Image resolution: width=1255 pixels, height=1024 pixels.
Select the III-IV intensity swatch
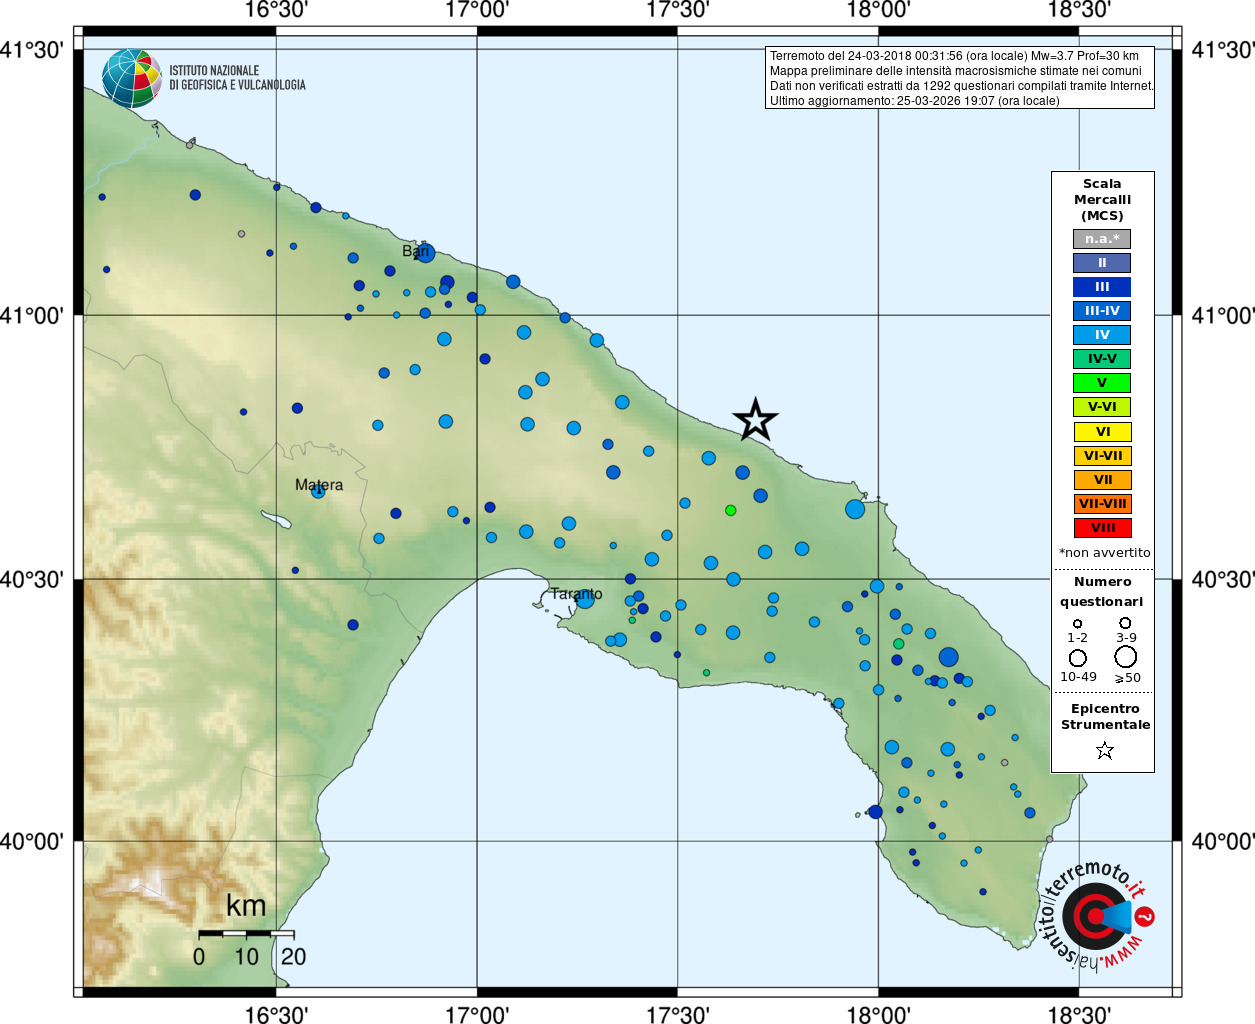tap(1102, 311)
